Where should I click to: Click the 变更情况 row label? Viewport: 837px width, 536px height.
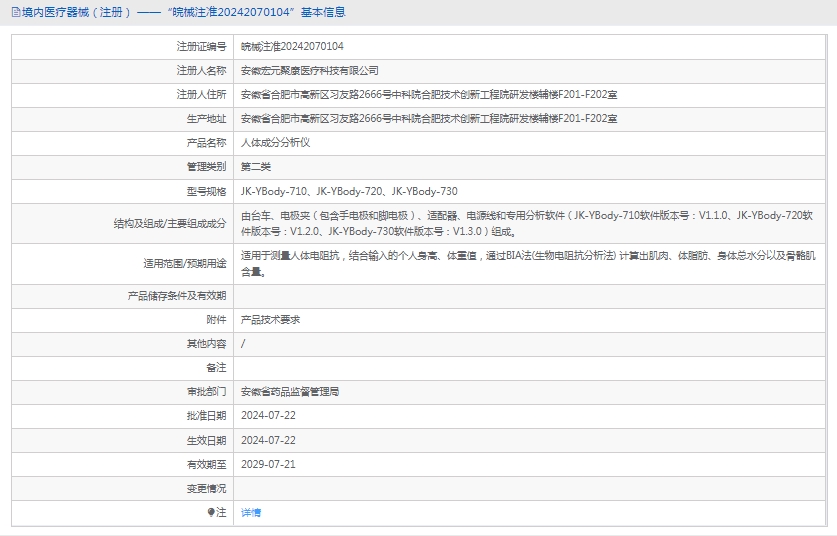pyautogui.click(x=206, y=488)
